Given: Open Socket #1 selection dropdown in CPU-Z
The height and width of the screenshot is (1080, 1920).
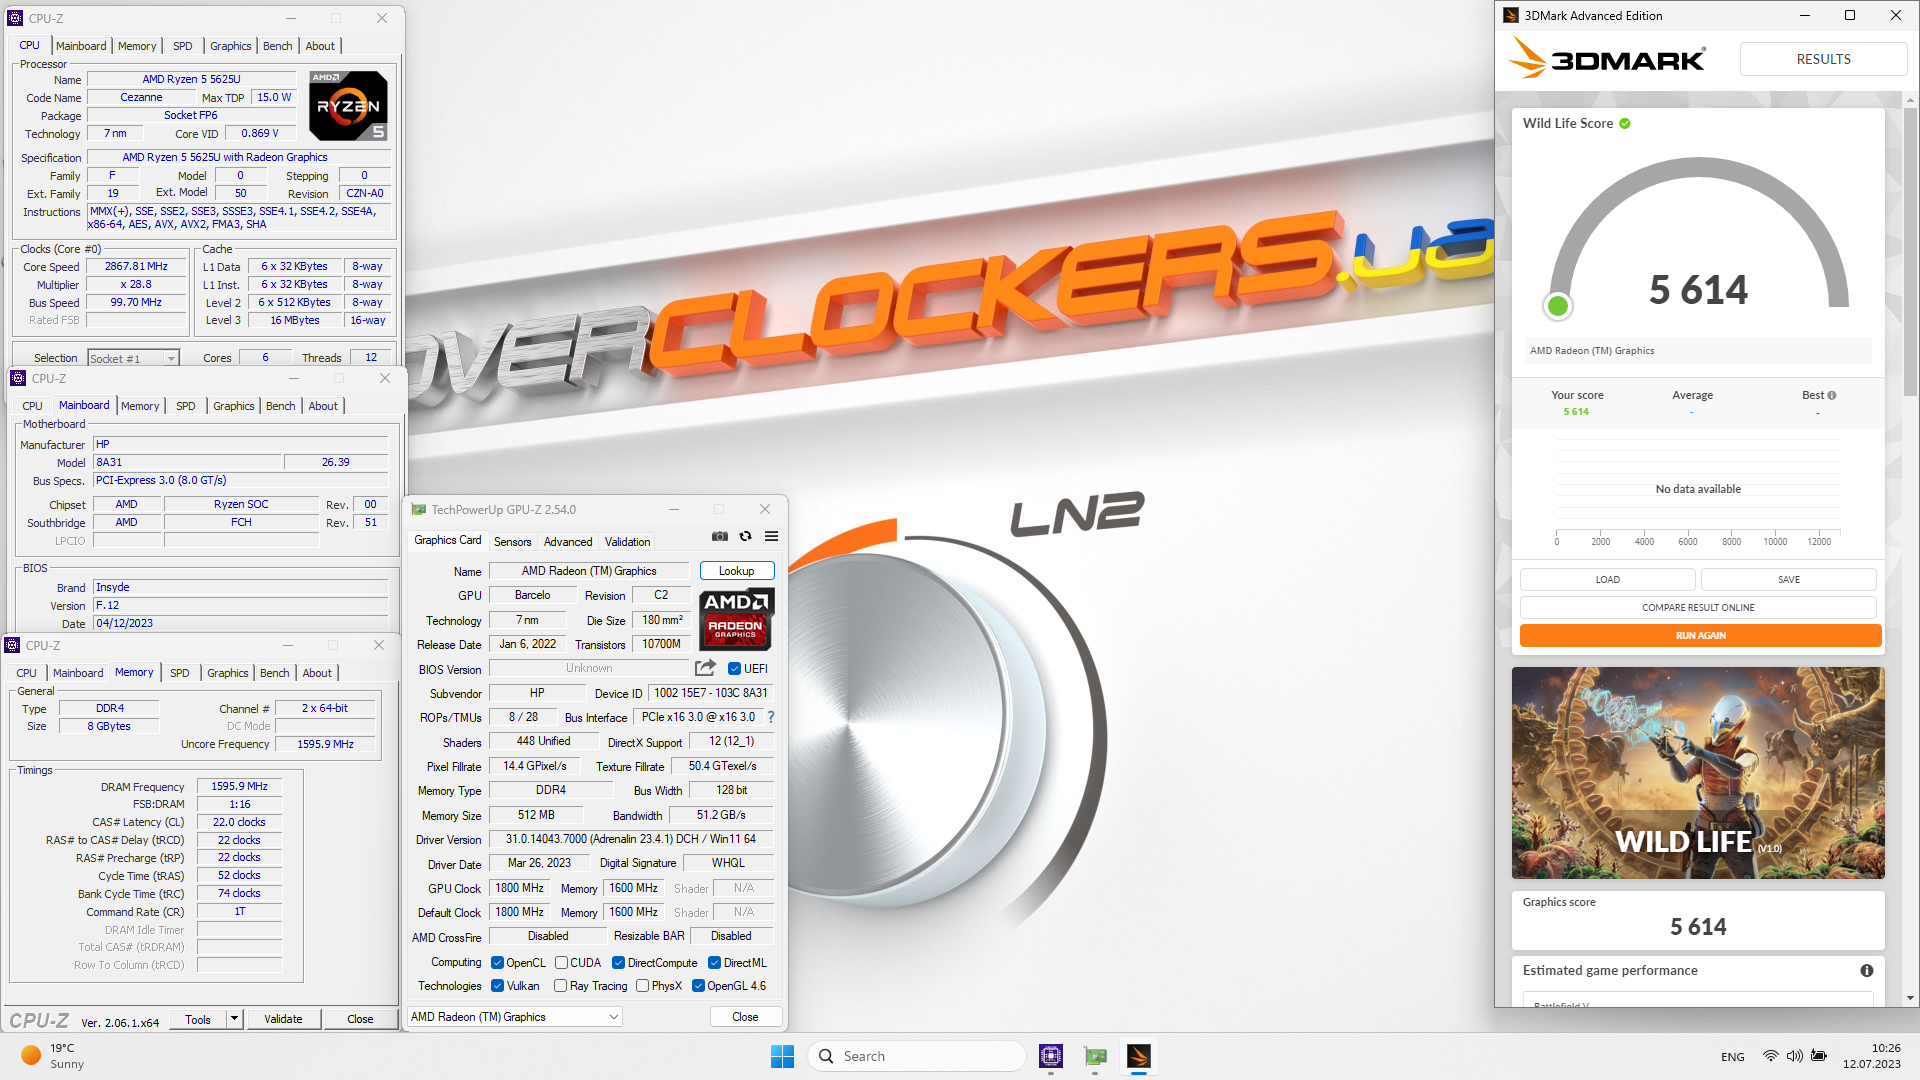Looking at the screenshot, I should (x=133, y=358).
